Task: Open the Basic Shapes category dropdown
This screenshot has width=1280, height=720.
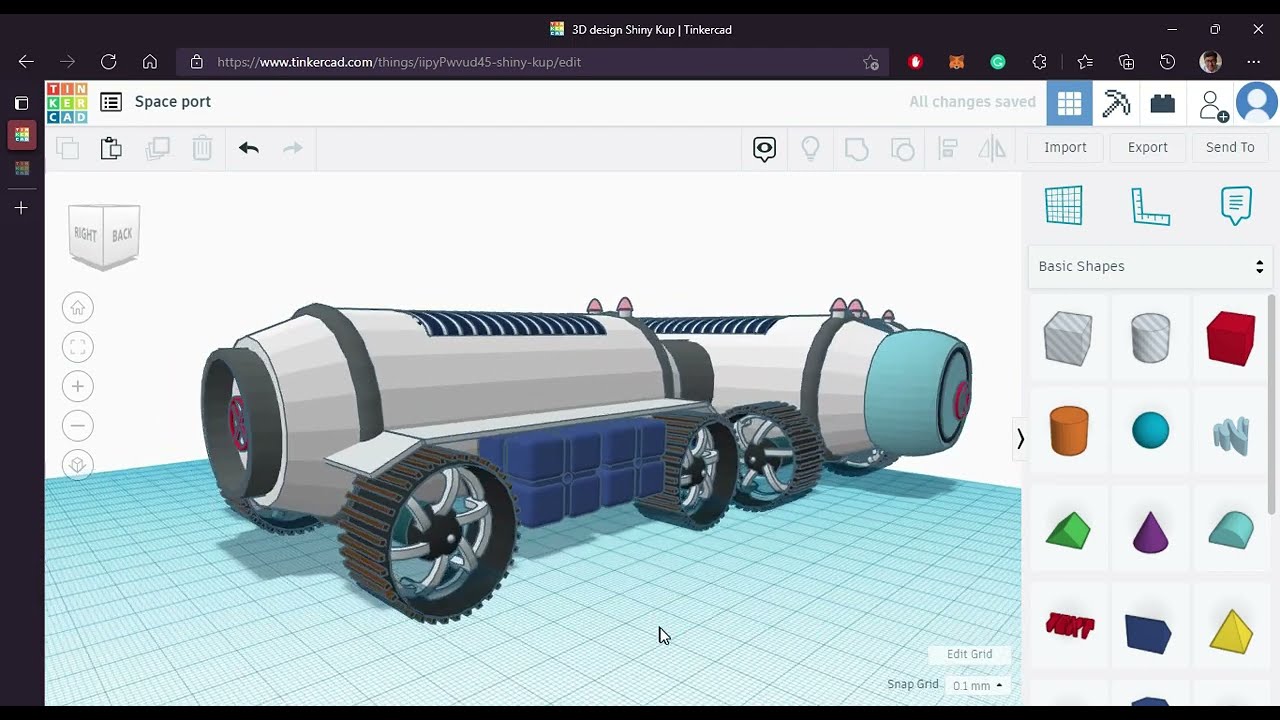Action: (1150, 266)
